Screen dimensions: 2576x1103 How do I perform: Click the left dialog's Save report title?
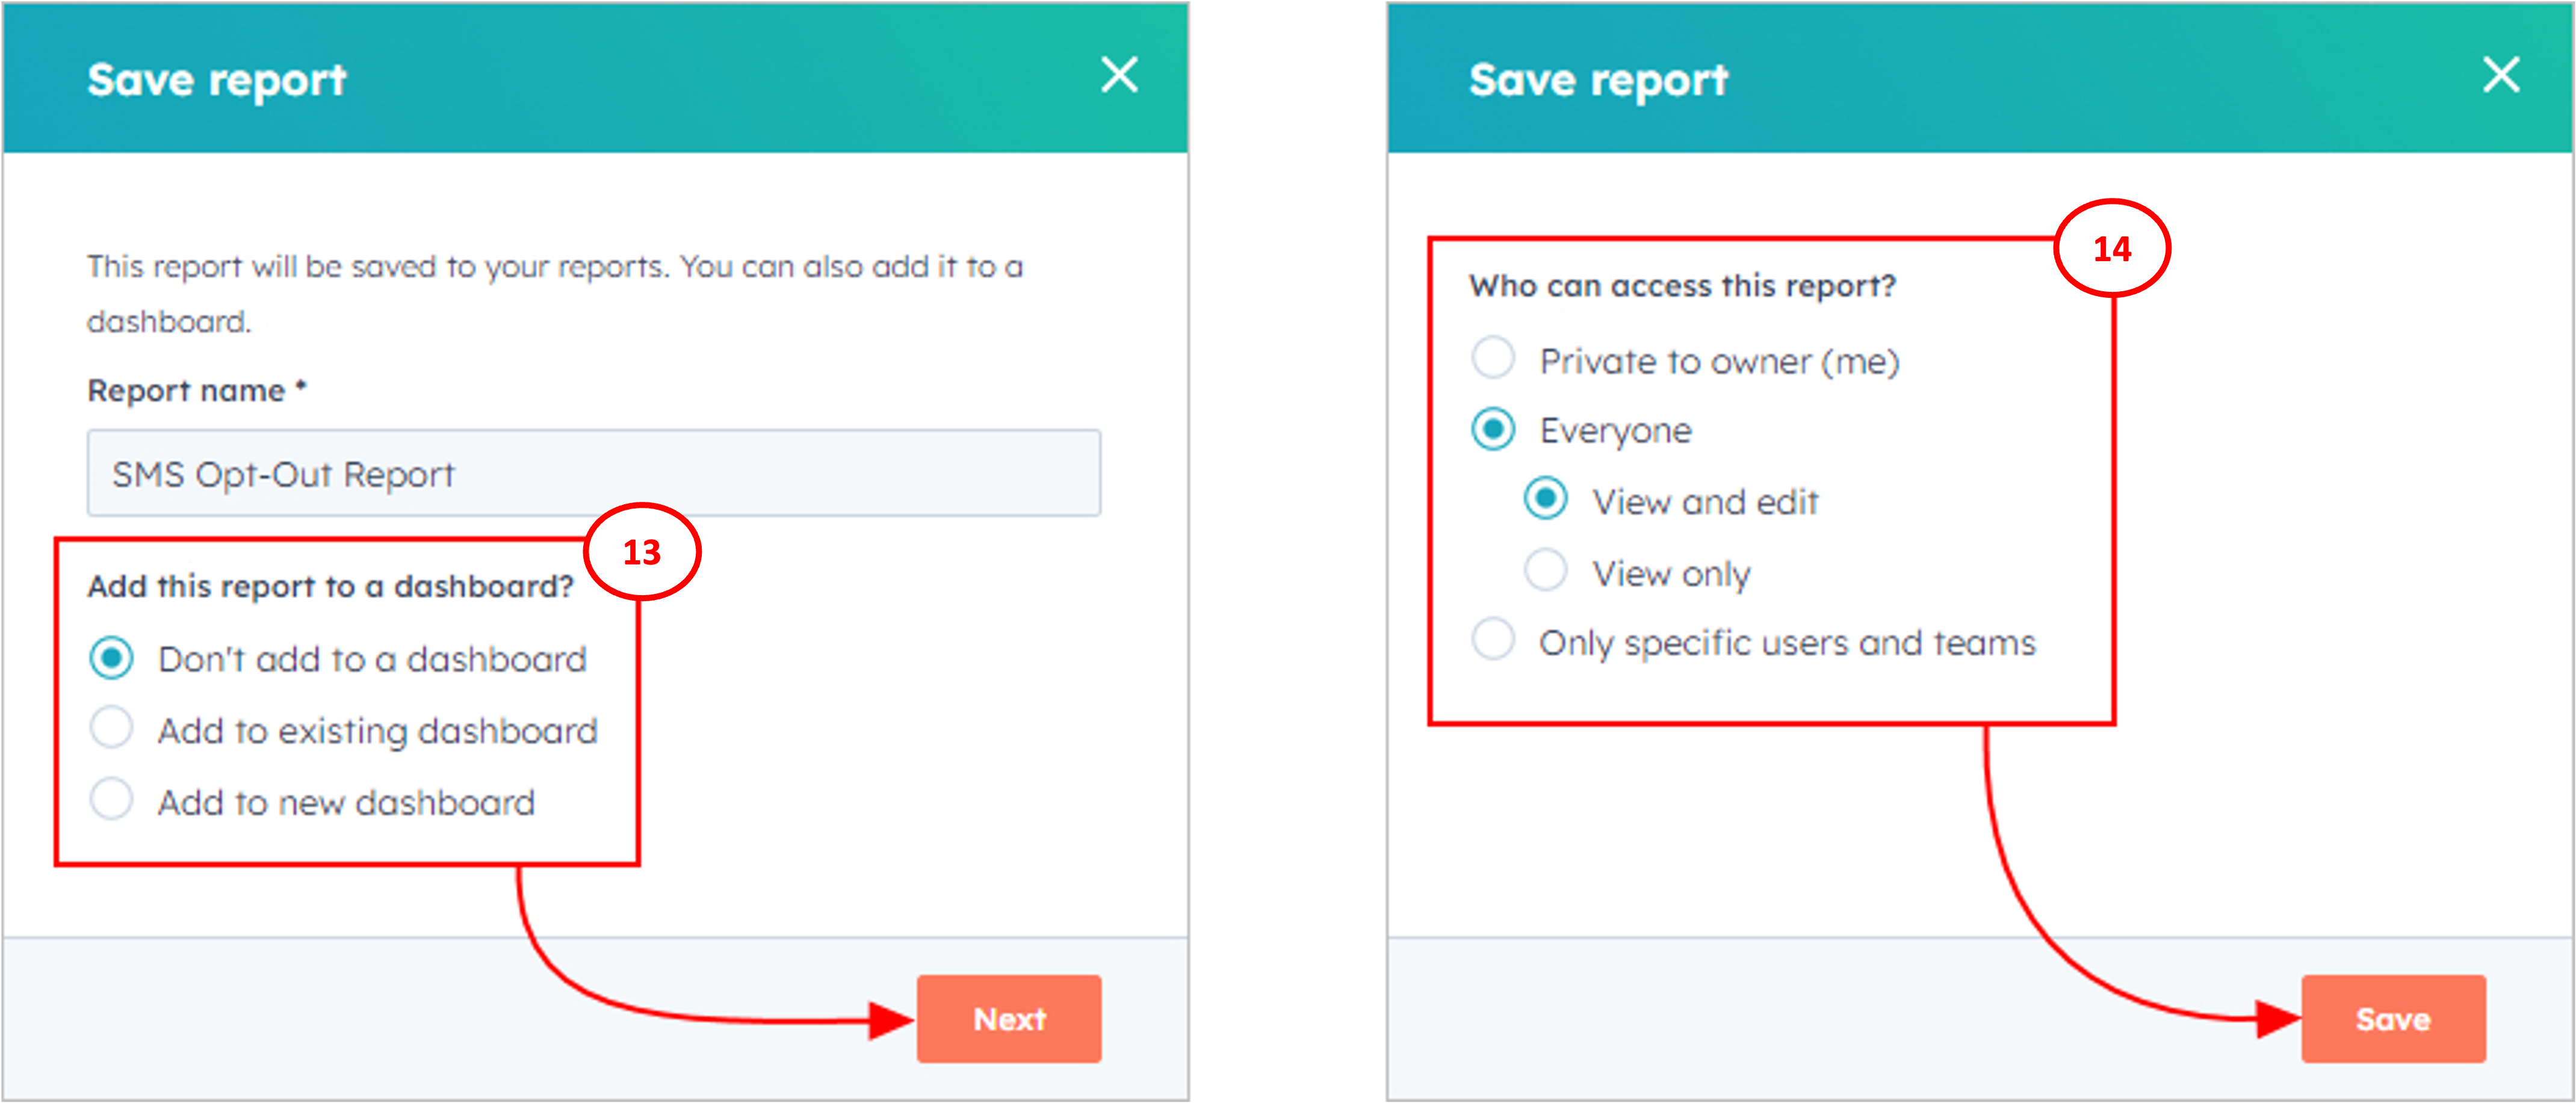tap(216, 80)
